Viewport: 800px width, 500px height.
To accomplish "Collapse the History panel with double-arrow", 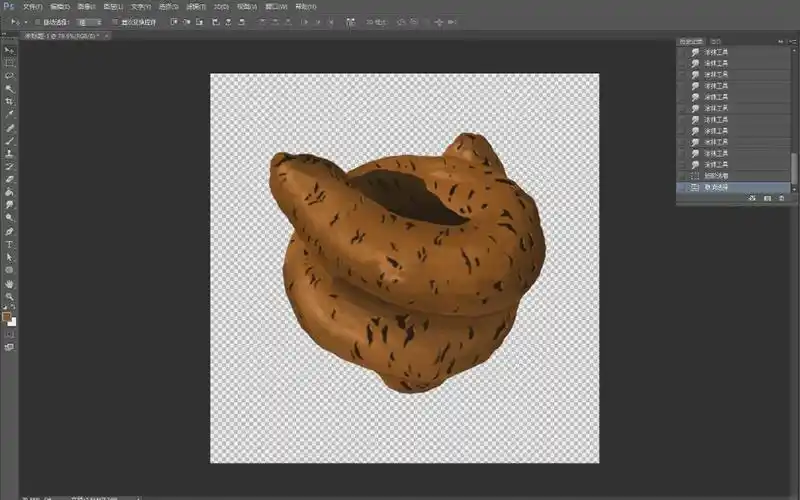I will (x=780, y=41).
